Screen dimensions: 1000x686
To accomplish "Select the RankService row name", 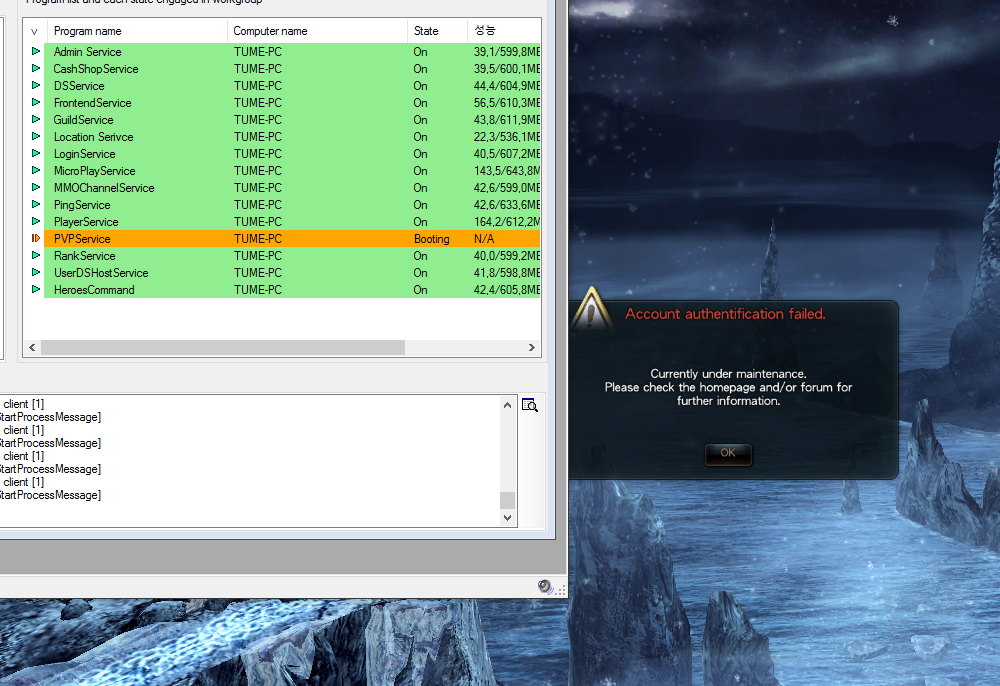I will click(x=85, y=256).
